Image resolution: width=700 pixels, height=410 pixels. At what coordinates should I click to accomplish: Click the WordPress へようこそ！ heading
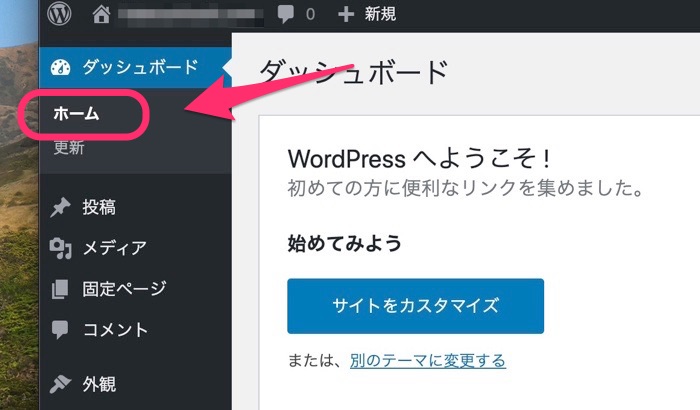click(419, 159)
